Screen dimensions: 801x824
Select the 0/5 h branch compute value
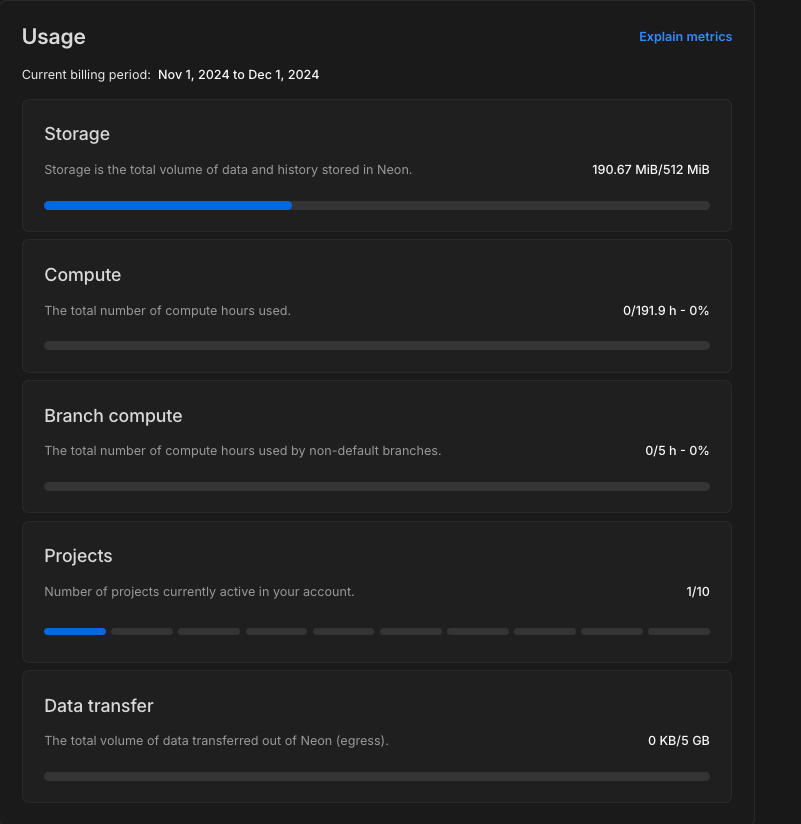677,451
